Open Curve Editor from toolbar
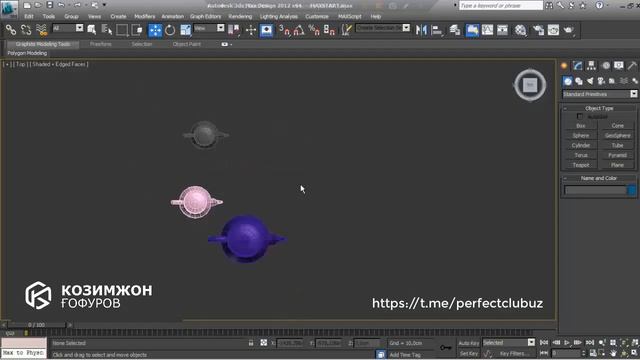 click(487, 30)
